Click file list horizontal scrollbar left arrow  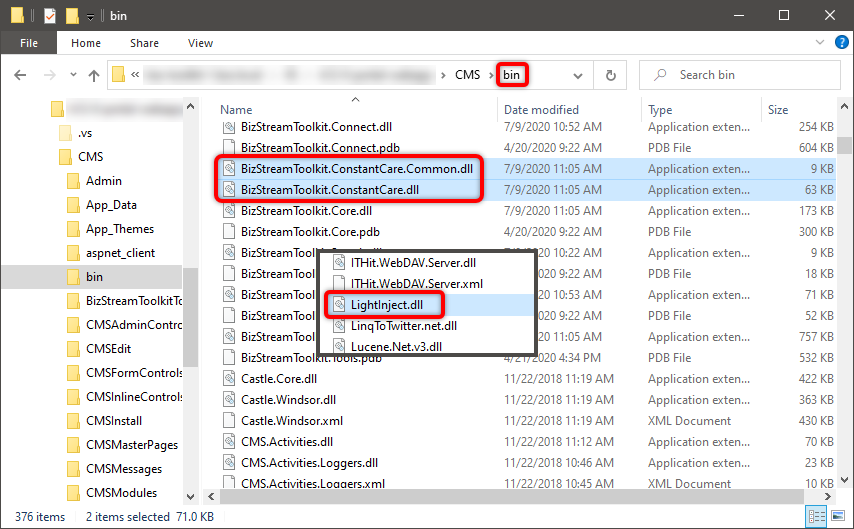211,496
